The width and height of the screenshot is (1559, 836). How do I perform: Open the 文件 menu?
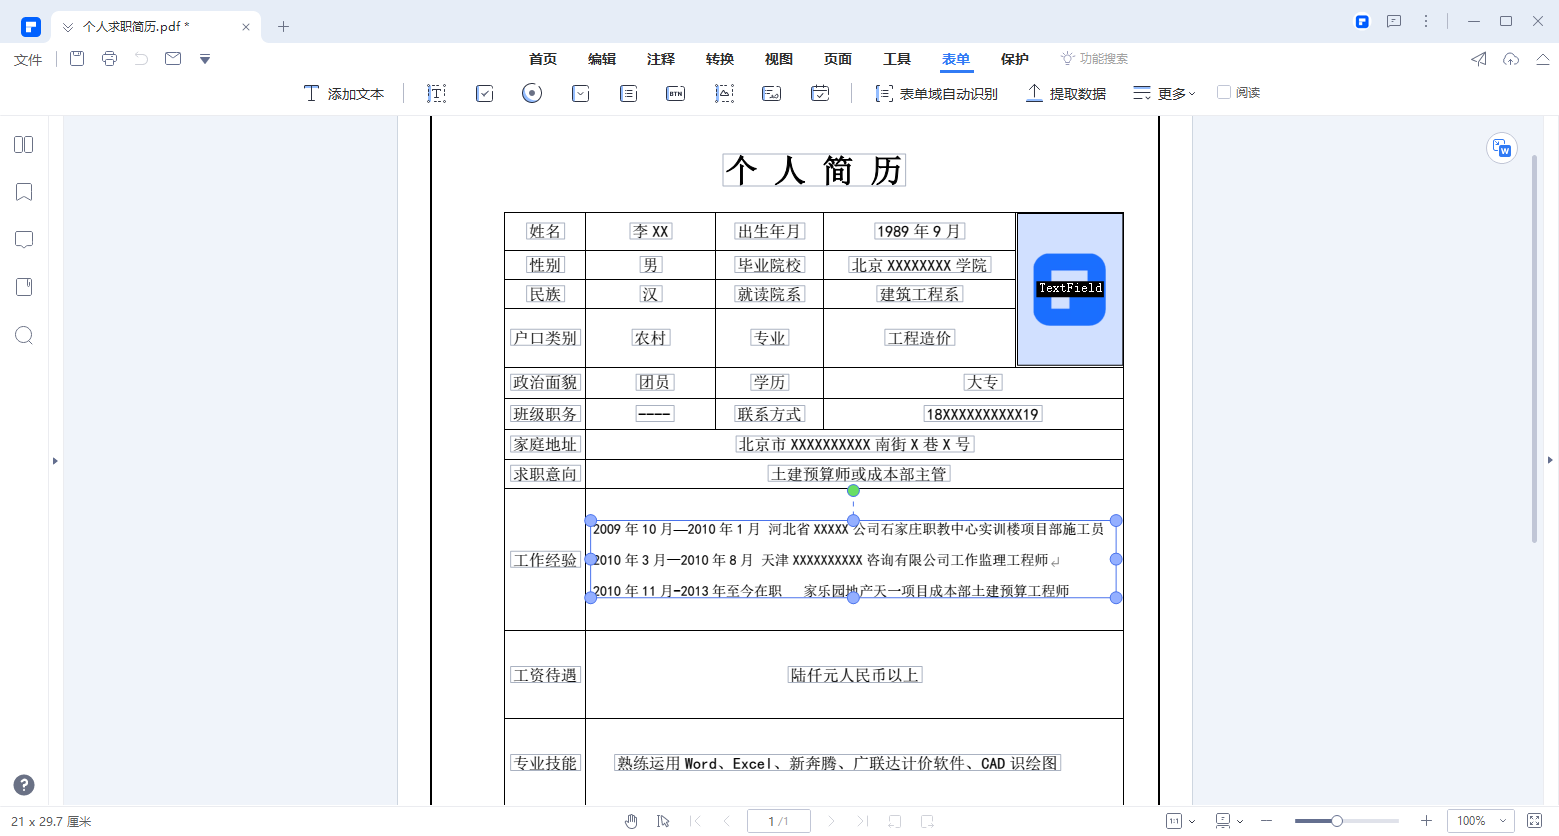pos(27,59)
